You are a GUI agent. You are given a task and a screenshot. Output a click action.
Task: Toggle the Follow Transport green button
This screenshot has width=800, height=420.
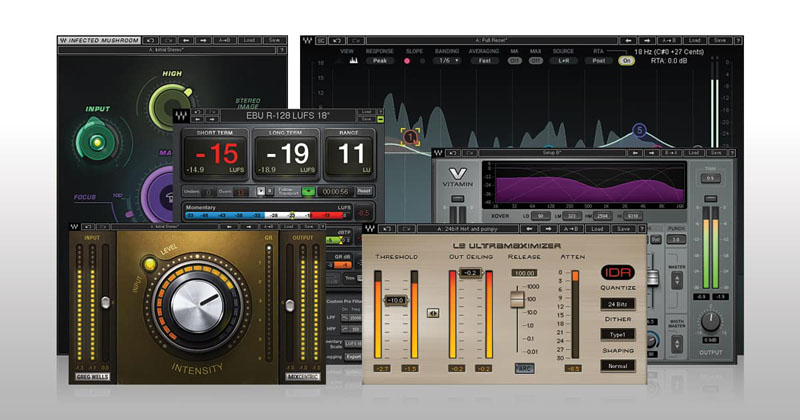tap(308, 191)
